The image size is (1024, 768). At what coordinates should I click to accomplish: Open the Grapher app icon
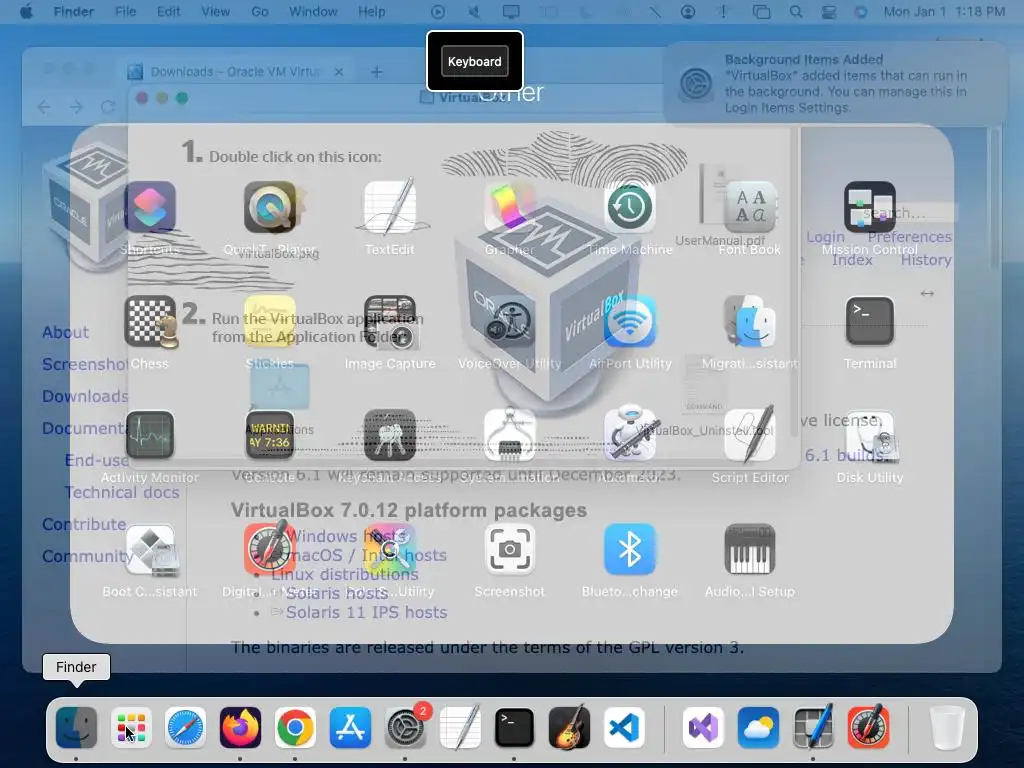pos(510,207)
